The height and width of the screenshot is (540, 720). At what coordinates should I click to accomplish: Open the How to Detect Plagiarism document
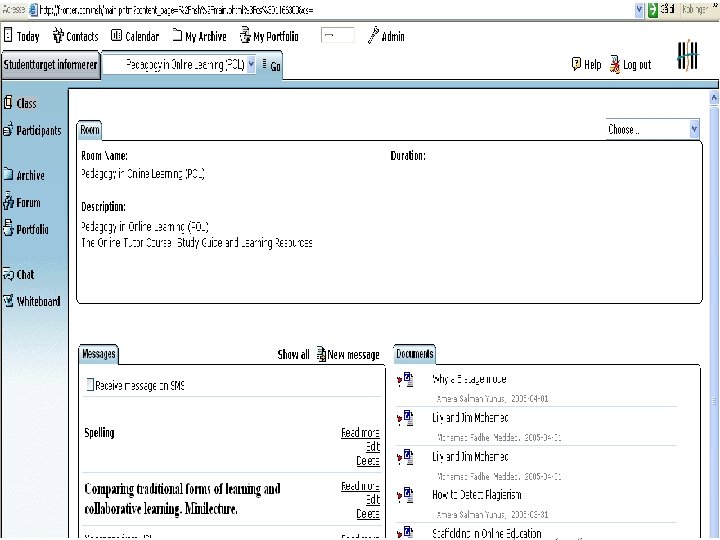pyautogui.click(x=477, y=495)
